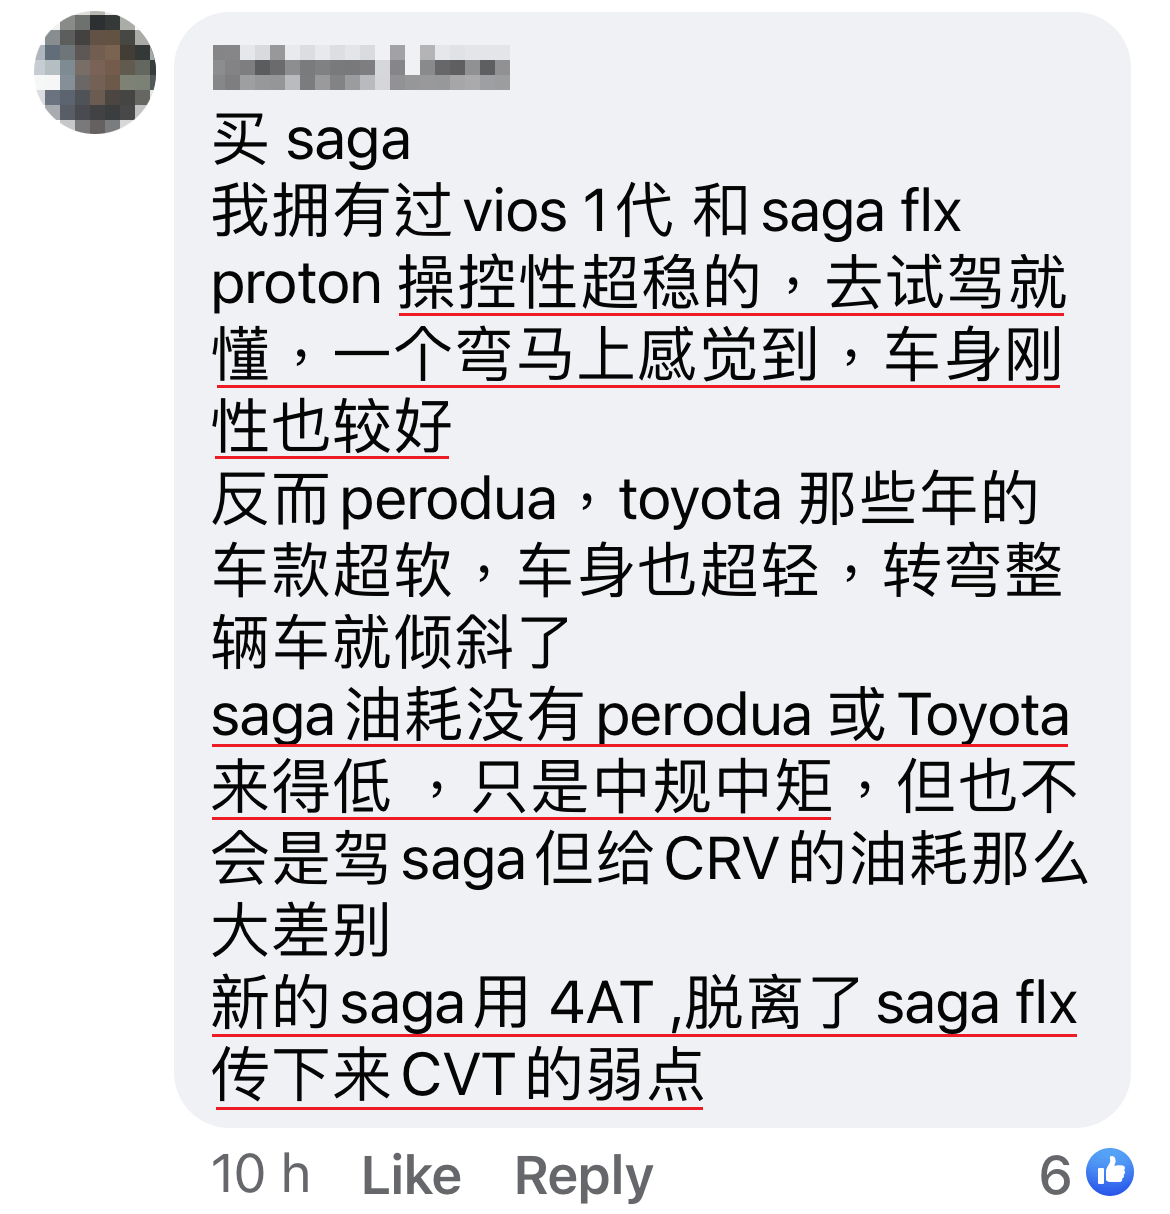Click the line starting '反而 perodua'

tap(625, 499)
